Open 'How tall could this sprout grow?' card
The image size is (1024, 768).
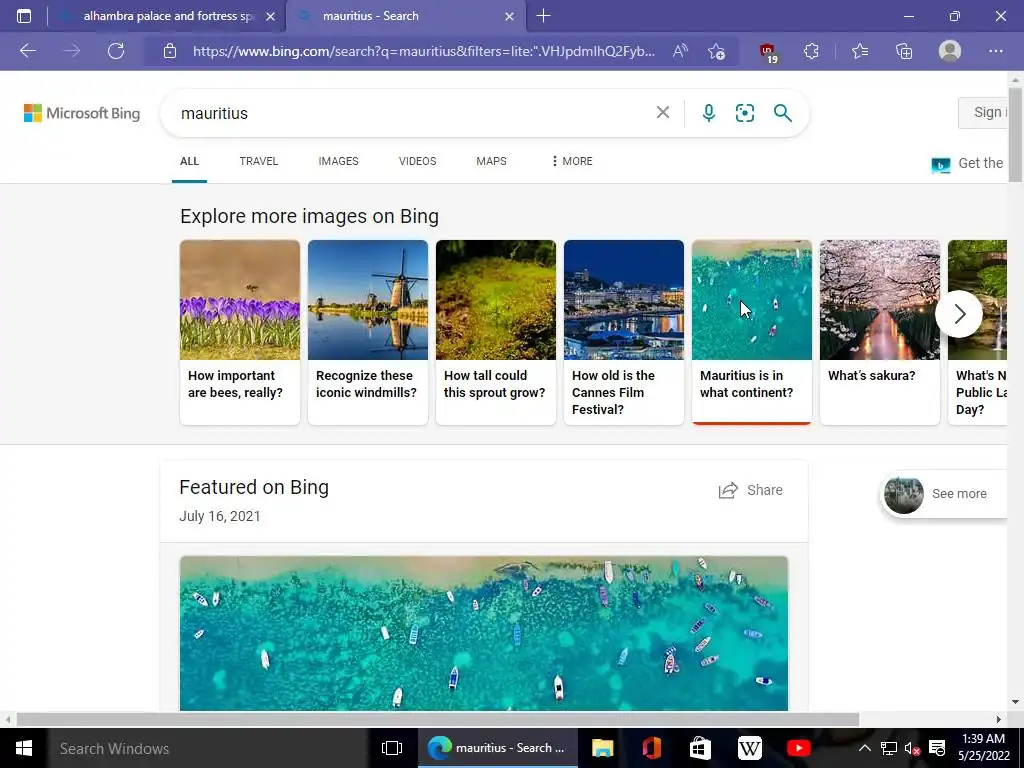(x=496, y=332)
